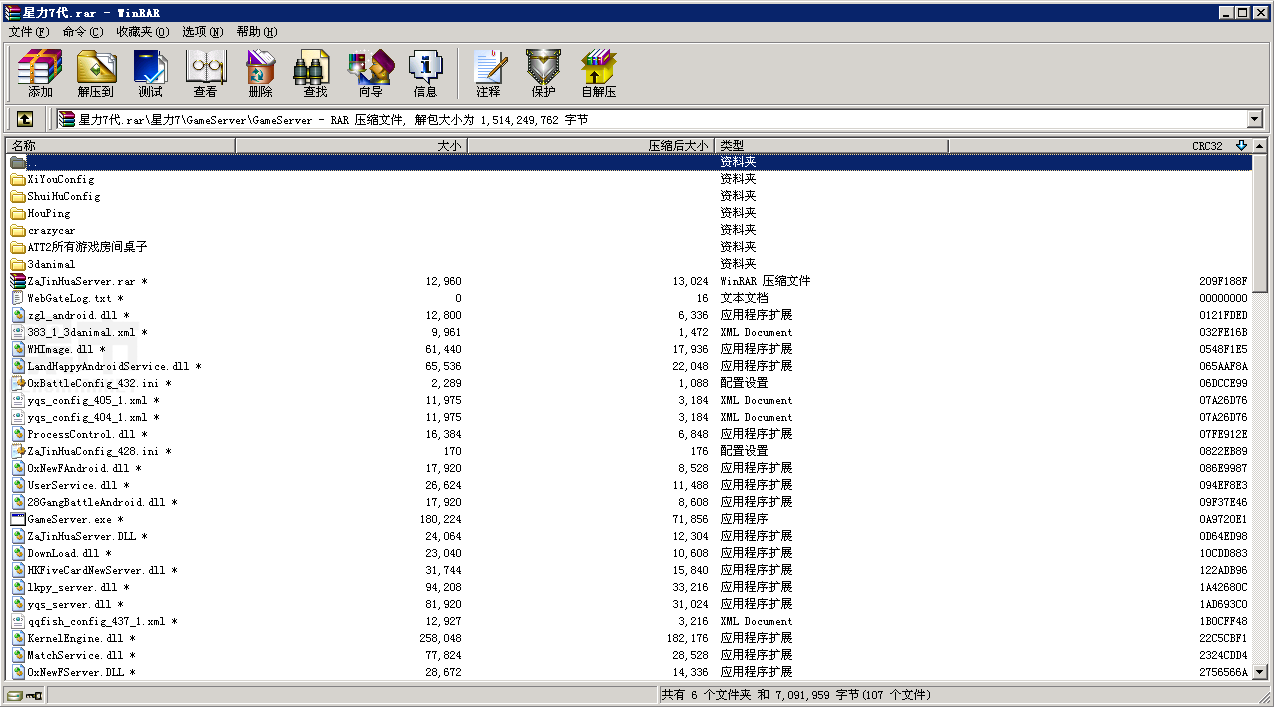
Task: Select ProcessControl.dll file
Action: pos(87,434)
